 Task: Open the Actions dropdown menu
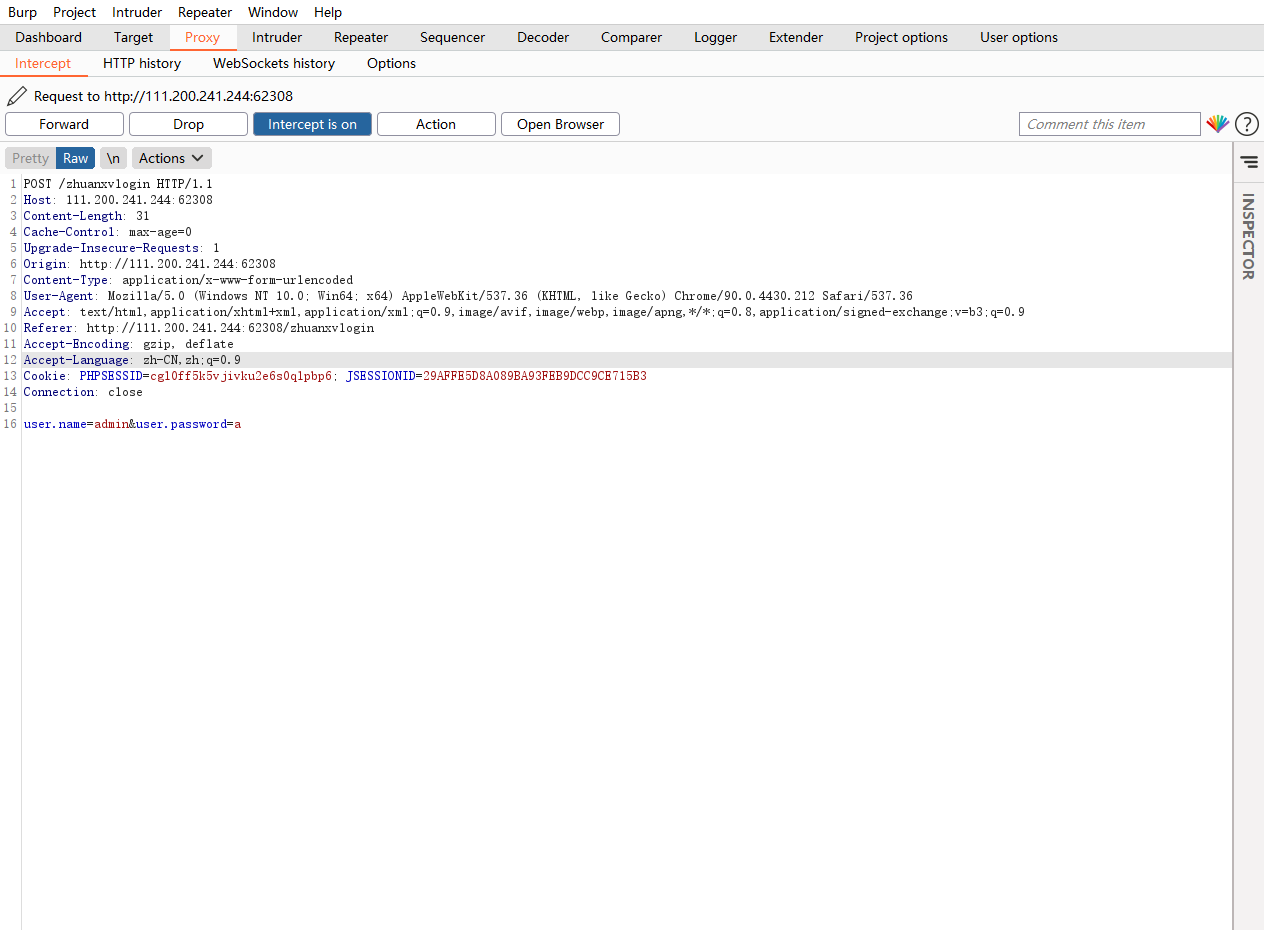click(x=170, y=158)
